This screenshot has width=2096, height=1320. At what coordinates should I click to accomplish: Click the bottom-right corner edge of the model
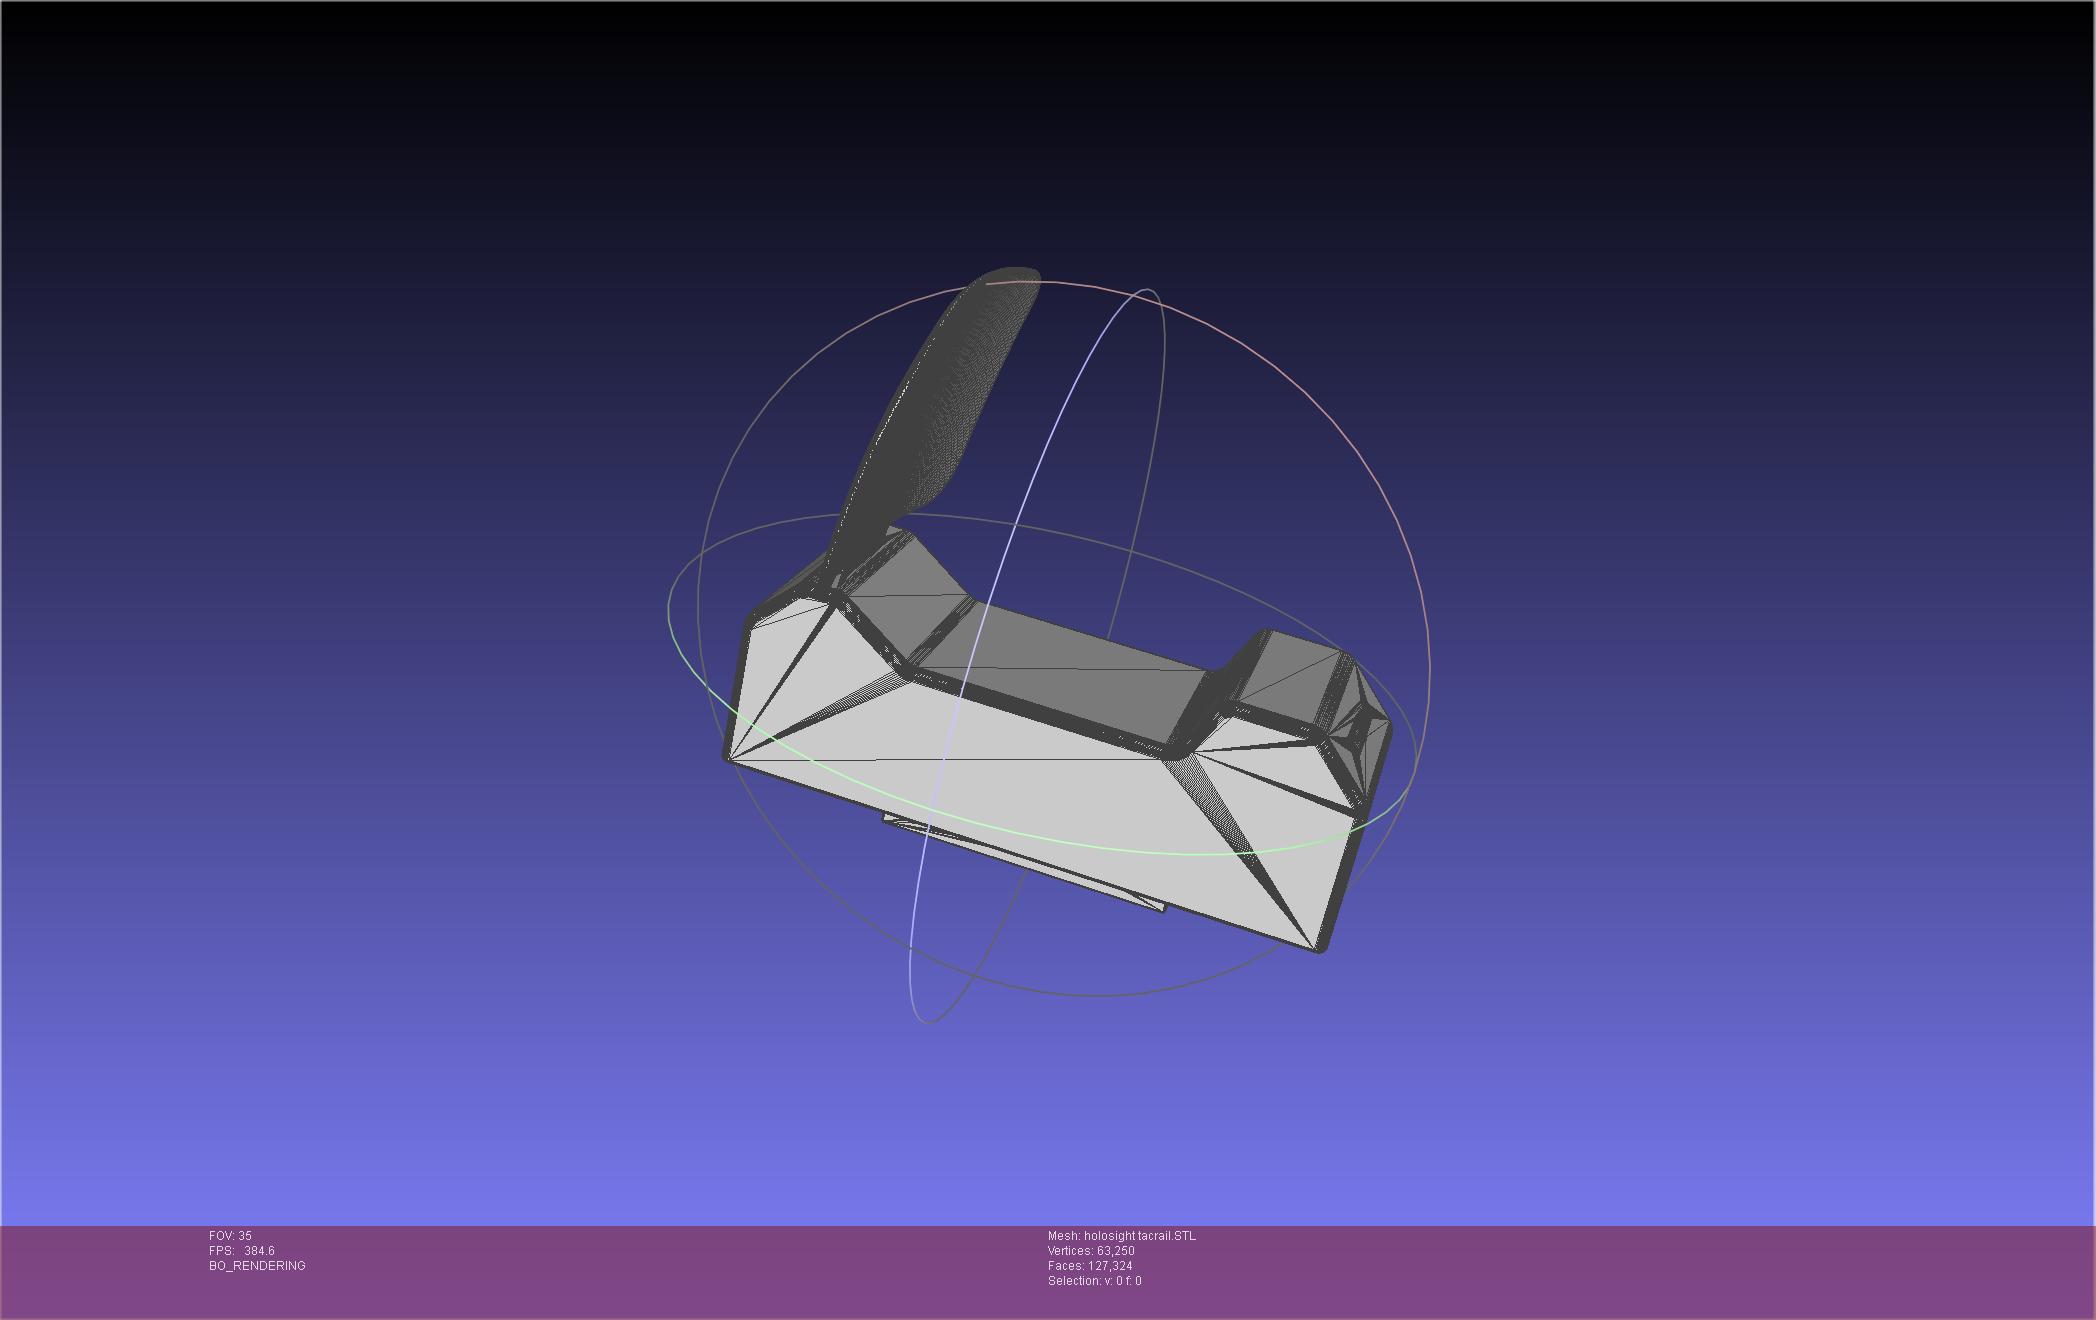tap(1322, 947)
